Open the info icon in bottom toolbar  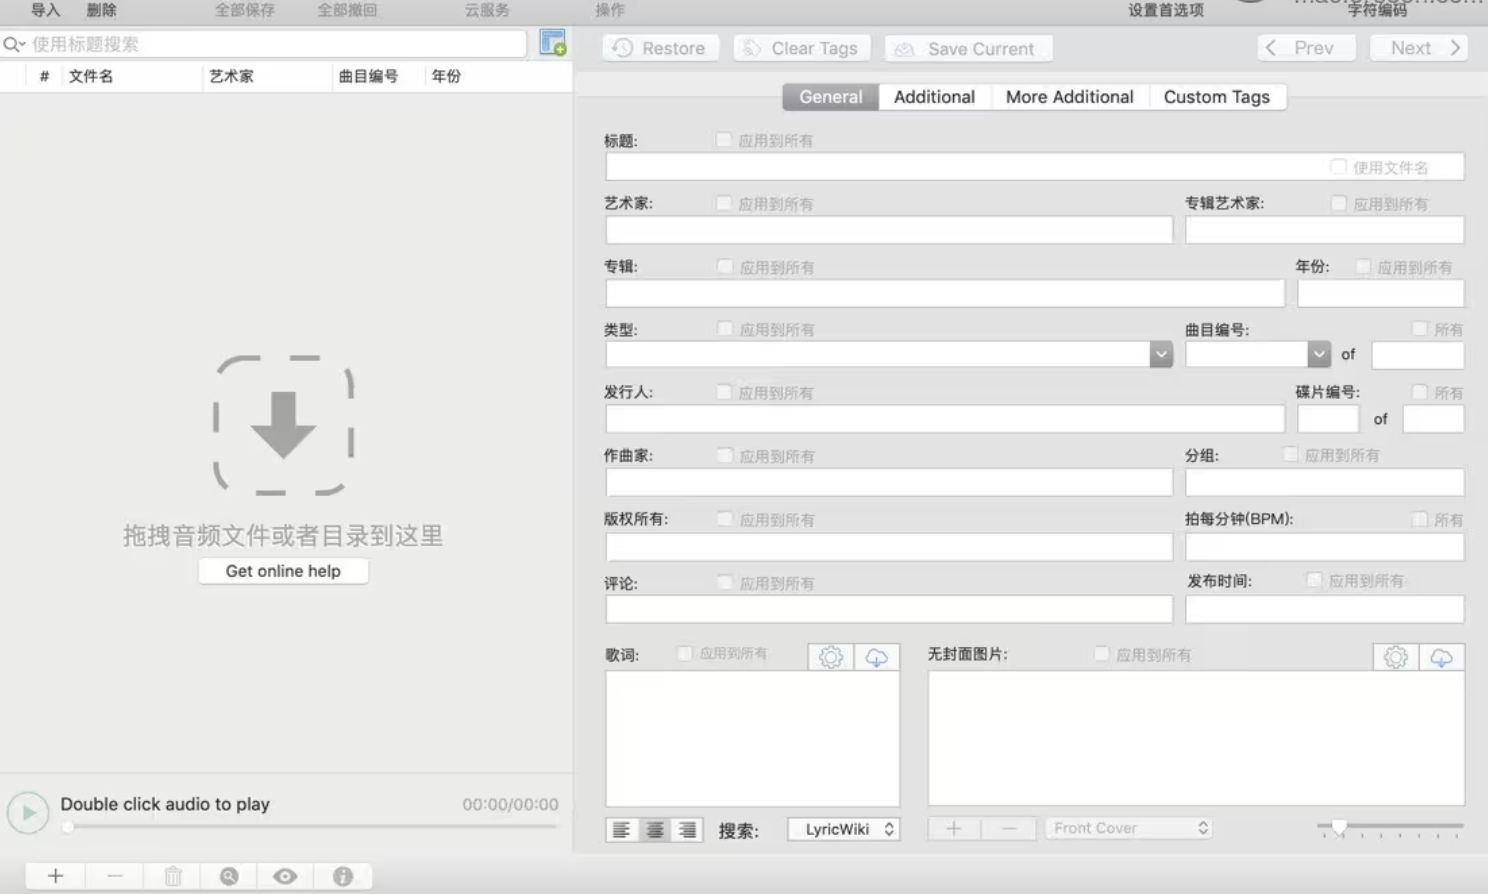[342, 875]
